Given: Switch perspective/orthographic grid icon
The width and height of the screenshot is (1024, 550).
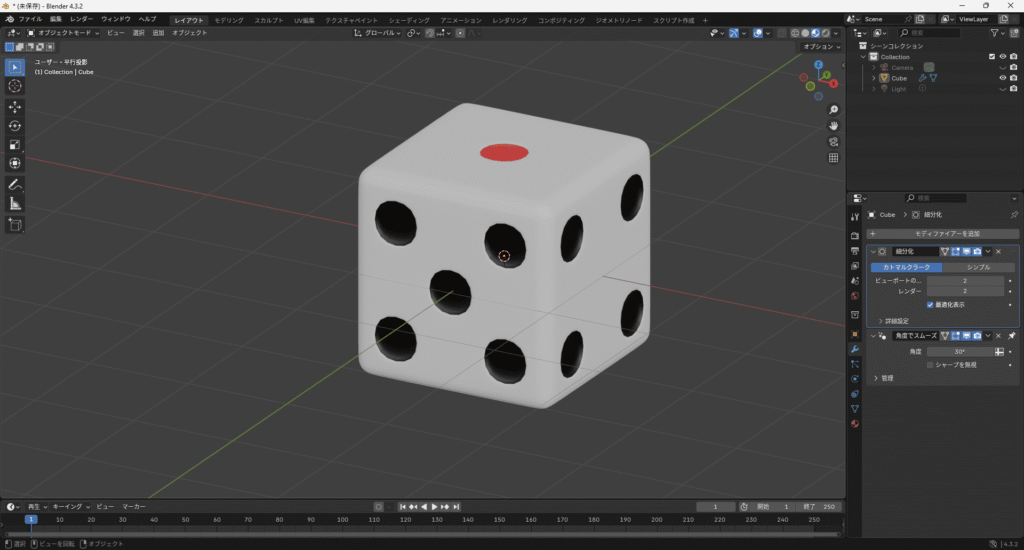Looking at the screenshot, I should 833,157.
